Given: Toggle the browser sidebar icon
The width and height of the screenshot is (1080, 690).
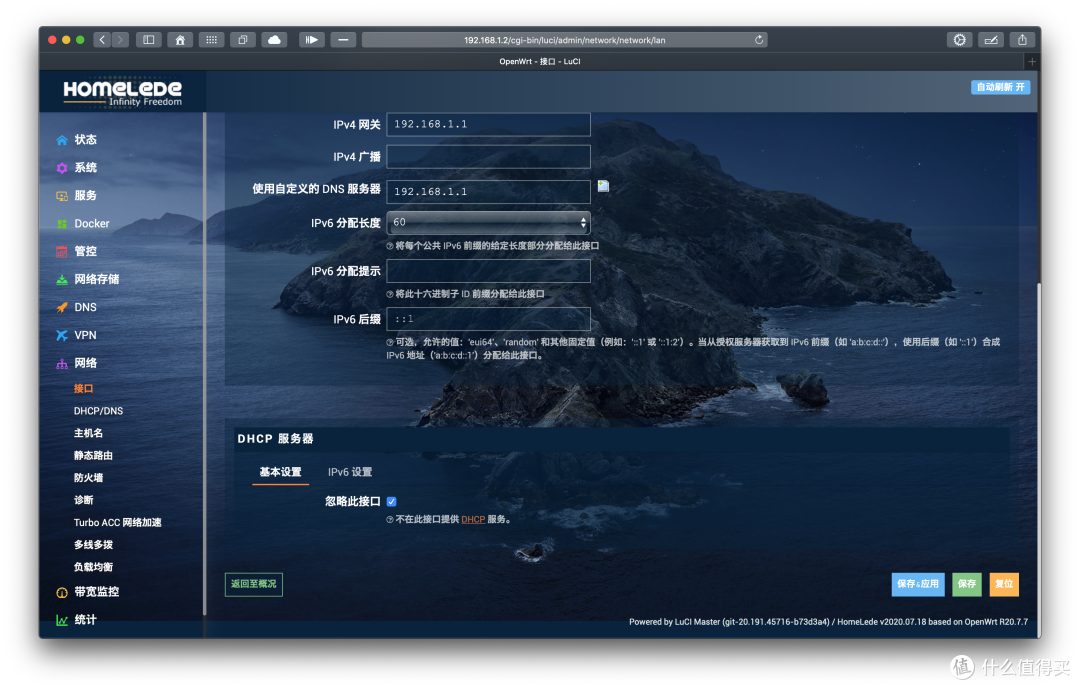Looking at the screenshot, I should tap(149, 40).
